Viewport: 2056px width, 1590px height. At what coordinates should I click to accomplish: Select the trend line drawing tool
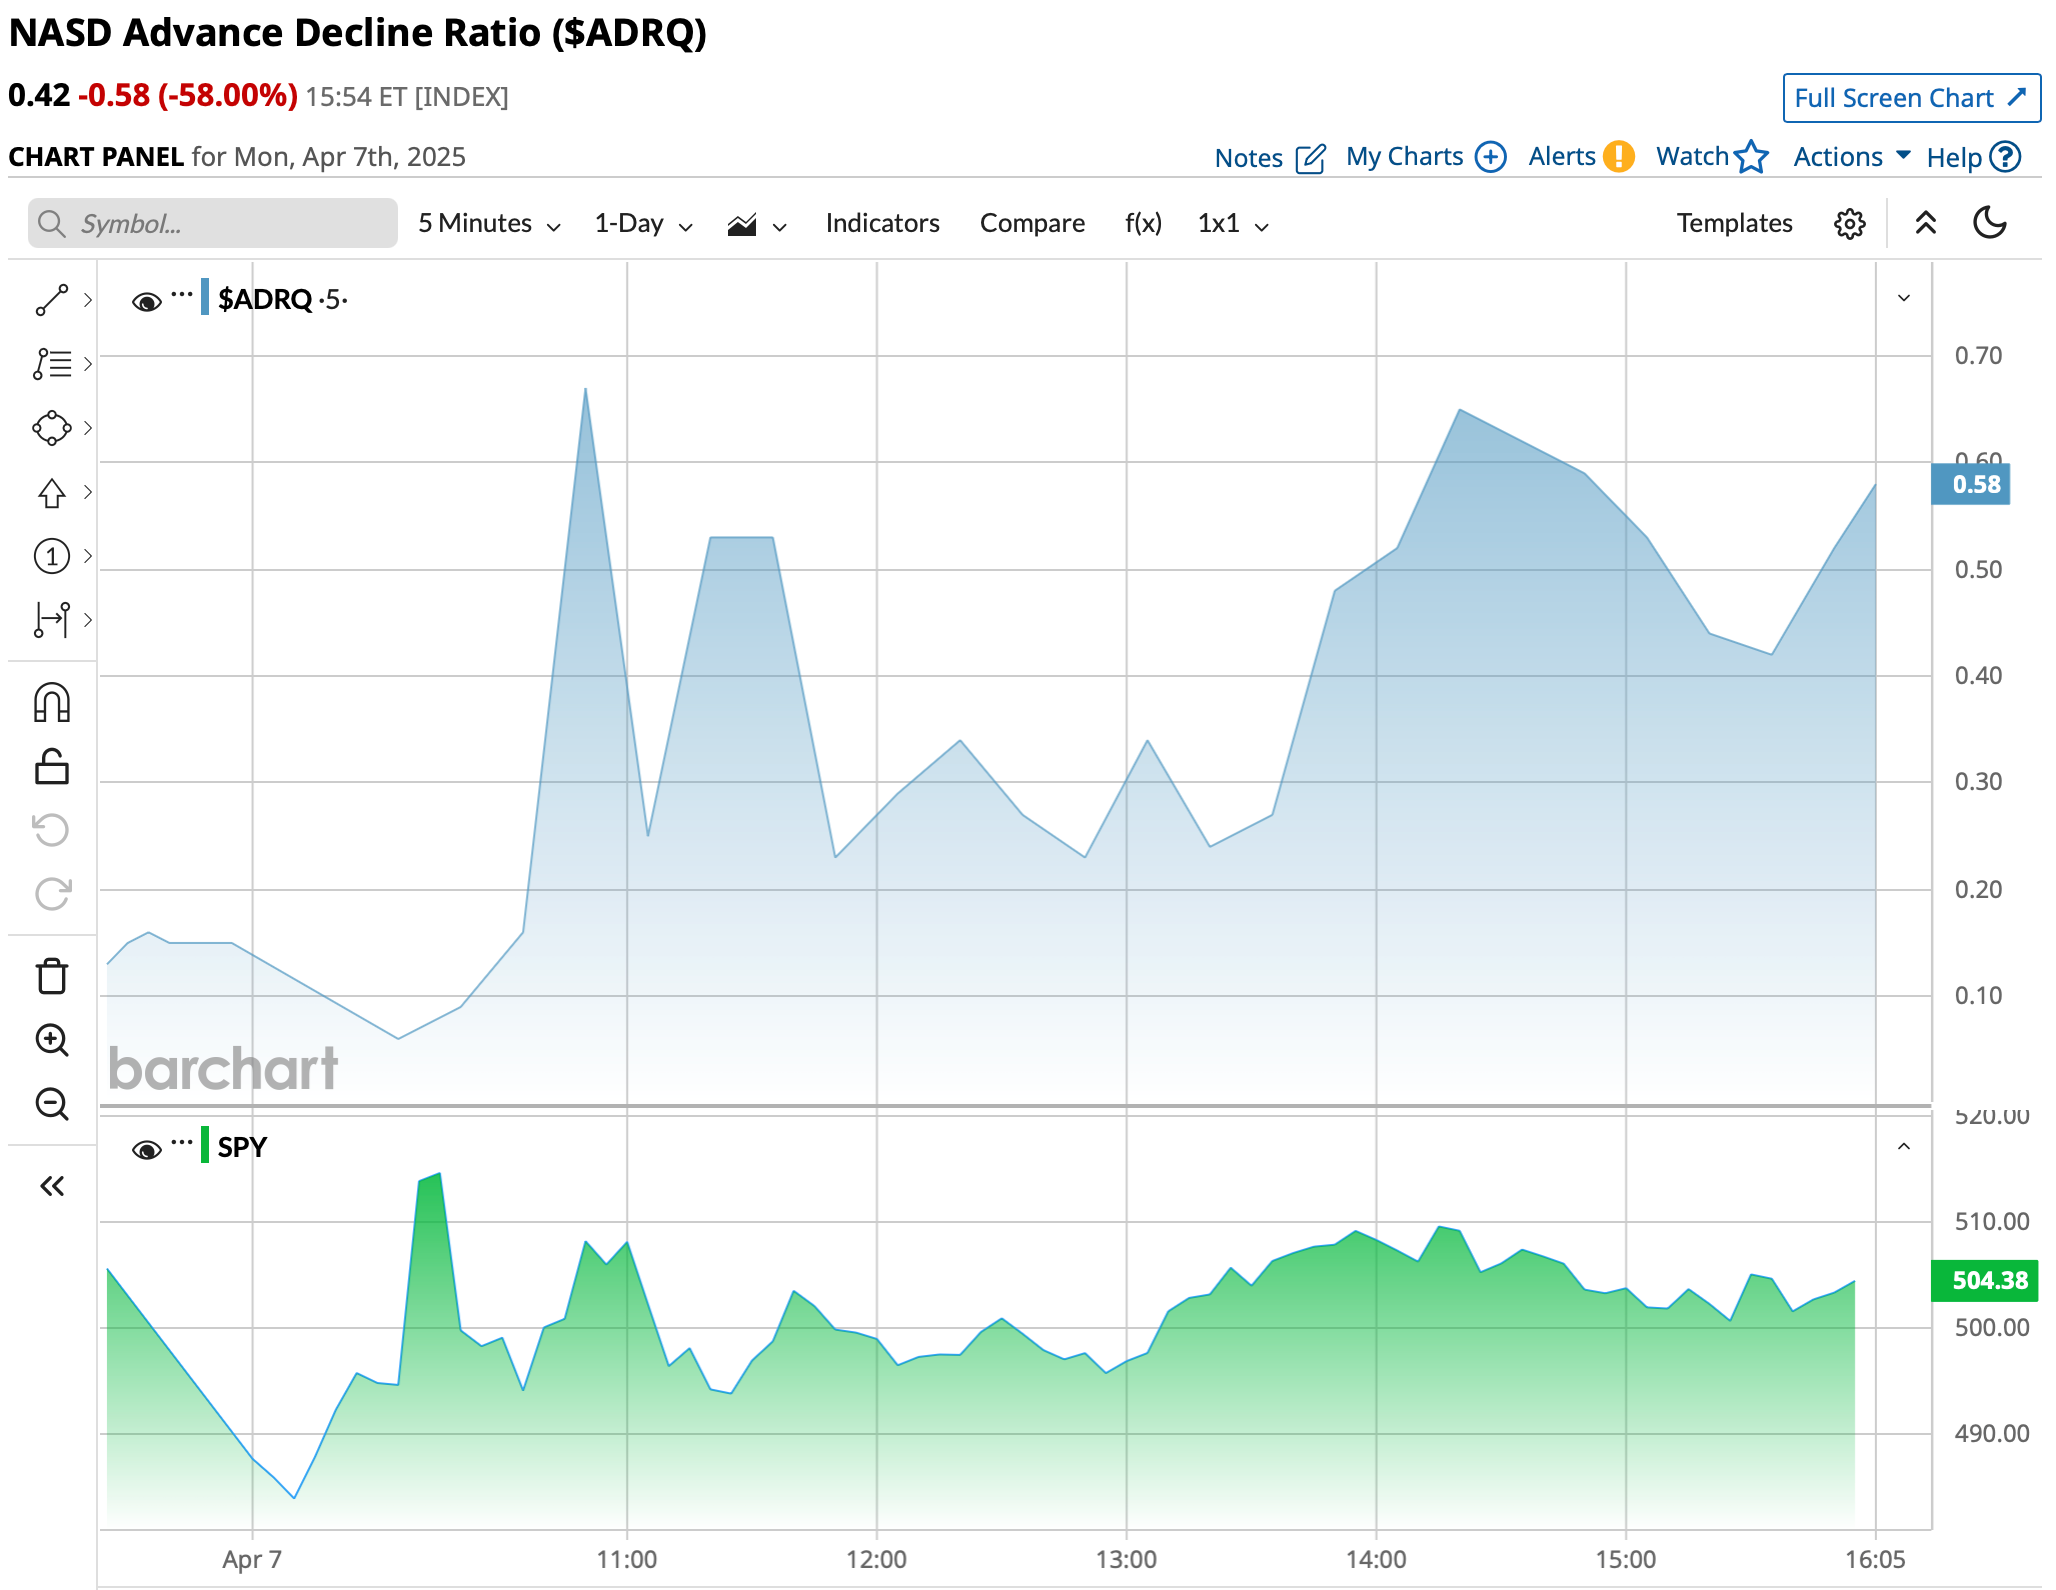coord(52,300)
